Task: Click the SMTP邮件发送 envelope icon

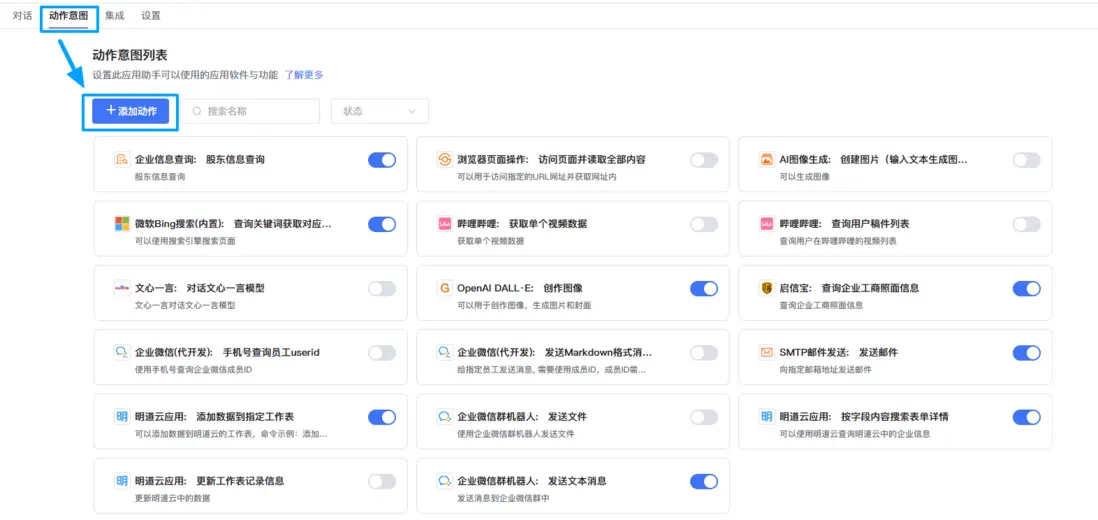Action: (767, 353)
